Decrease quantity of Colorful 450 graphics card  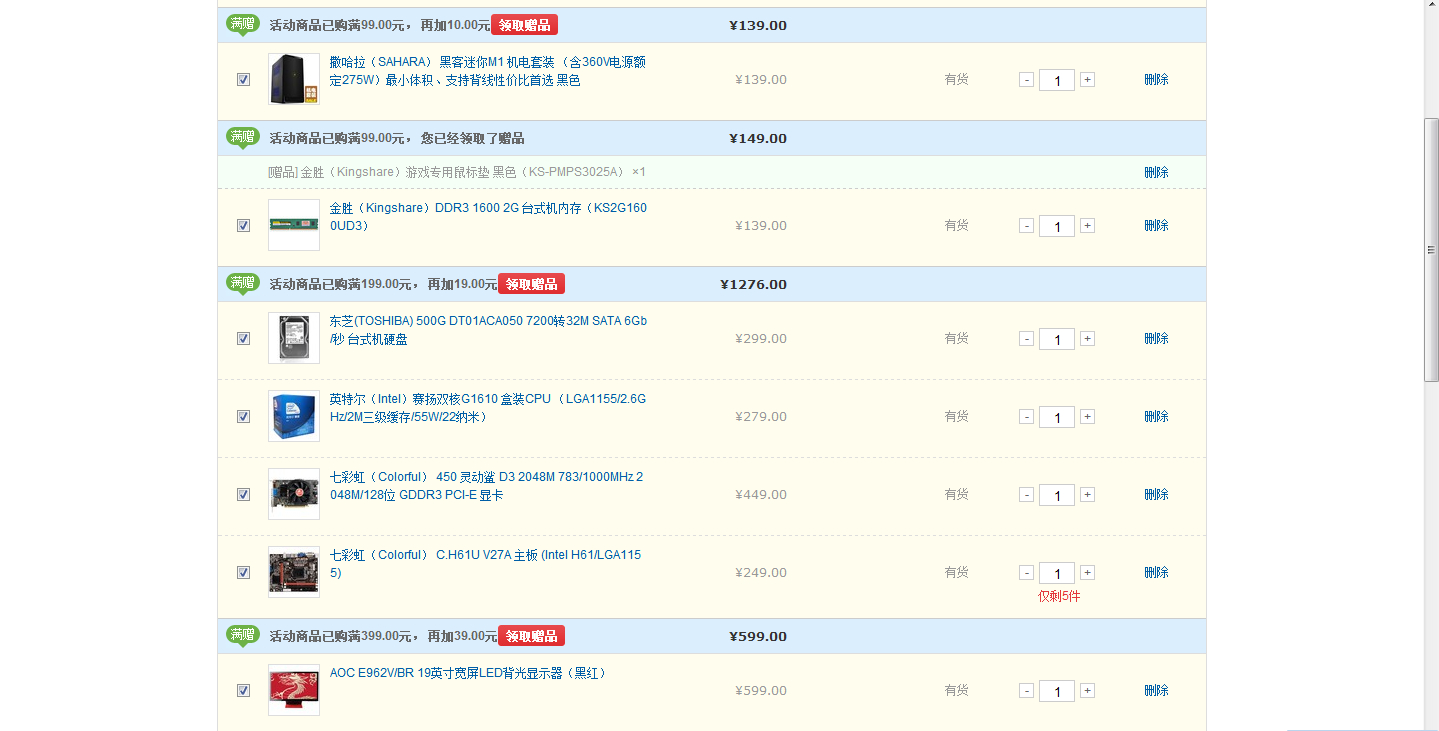click(x=1026, y=495)
